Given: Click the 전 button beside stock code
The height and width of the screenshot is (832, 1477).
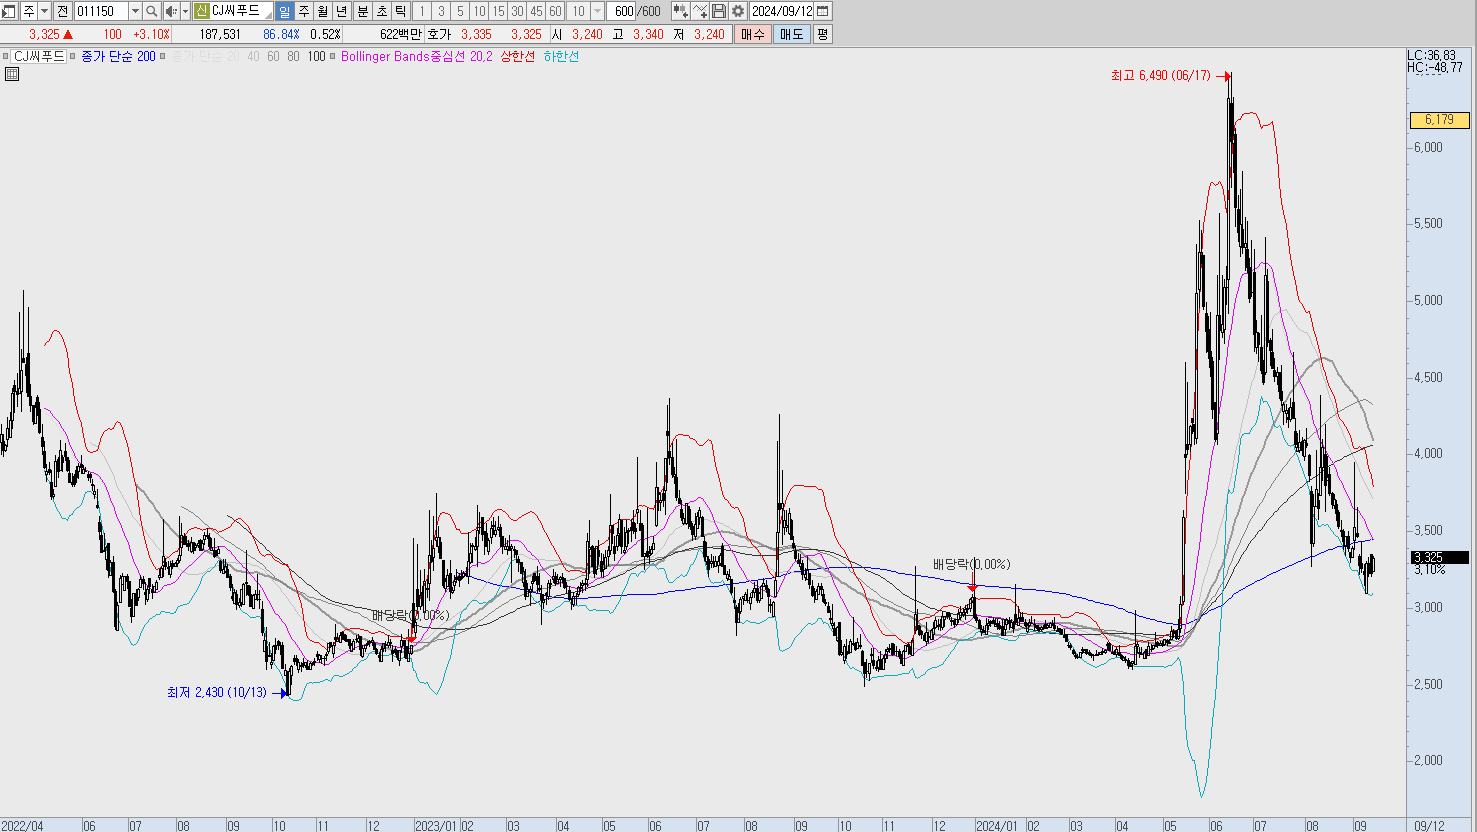Looking at the screenshot, I should click(x=62, y=11).
